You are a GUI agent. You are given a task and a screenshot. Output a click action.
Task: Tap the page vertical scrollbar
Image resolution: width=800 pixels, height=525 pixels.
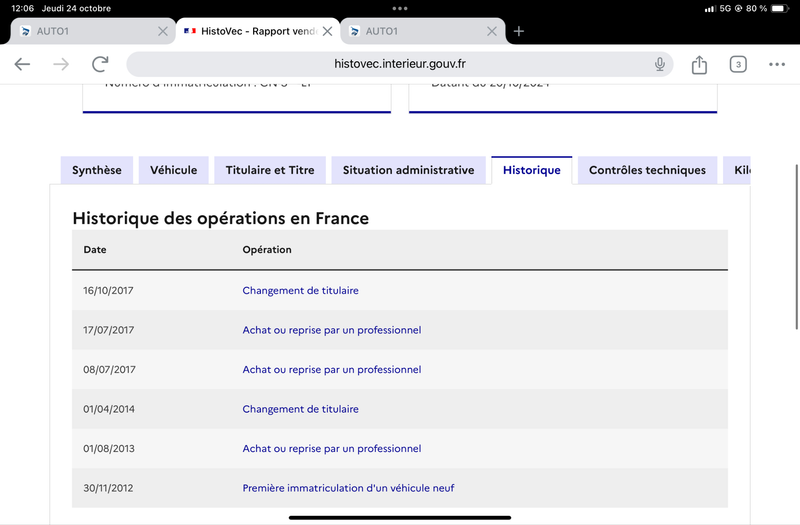(796, 247)
